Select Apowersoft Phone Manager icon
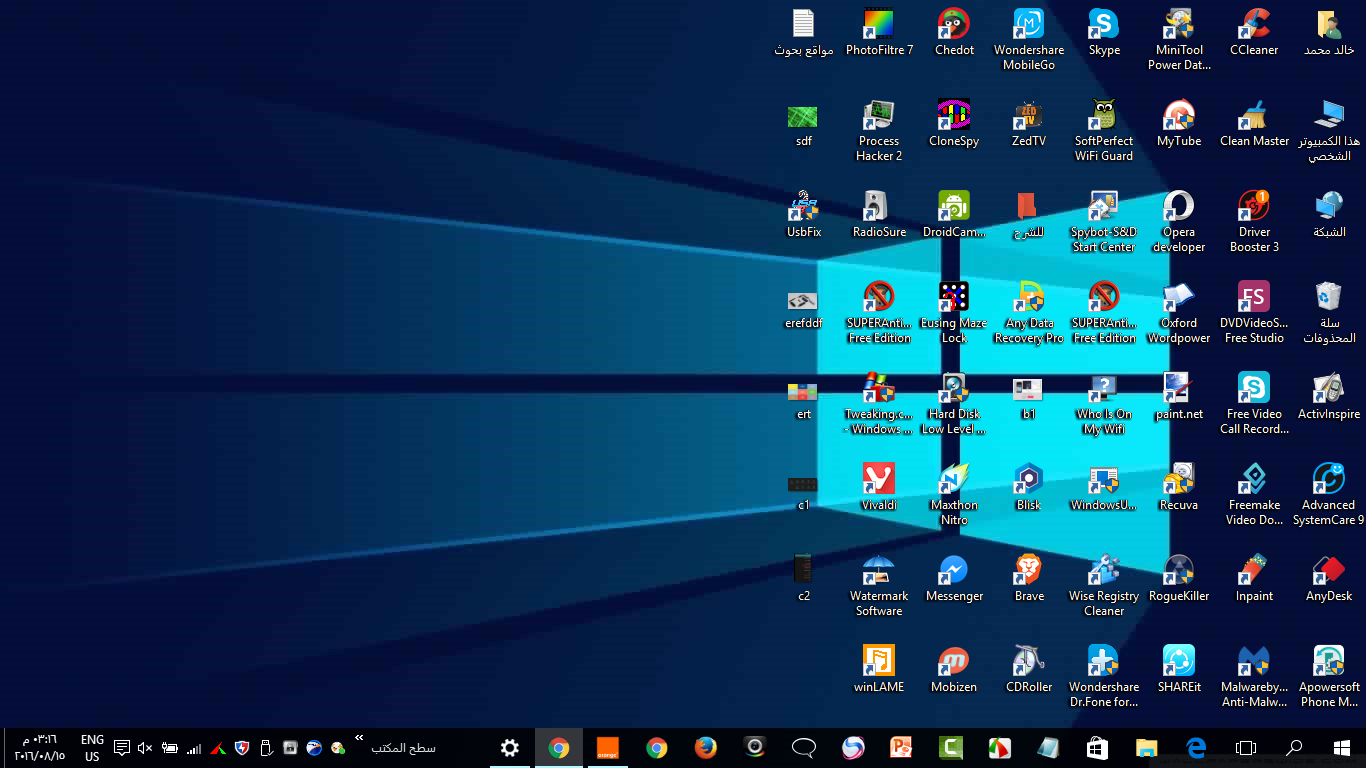Screen dimensions: 1366x768 pyautogui.click(x=1329, y=677)
